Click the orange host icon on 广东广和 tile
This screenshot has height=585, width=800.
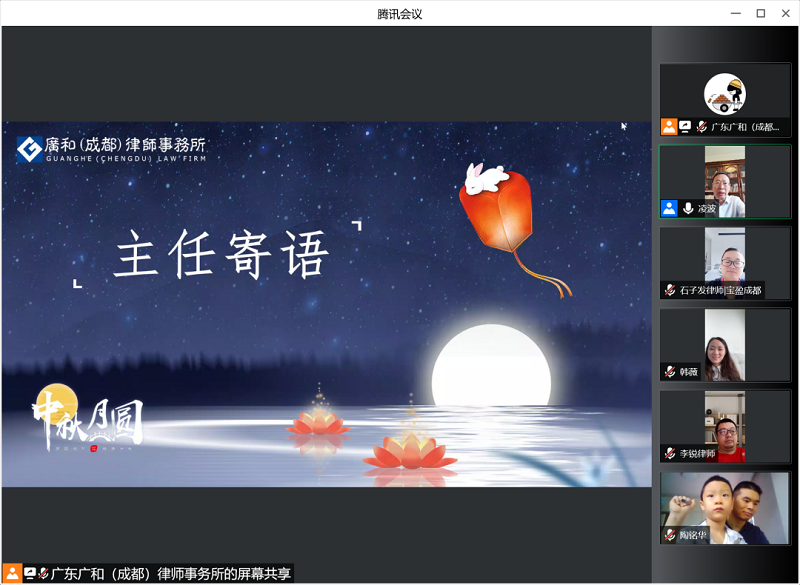click(669, 126)
